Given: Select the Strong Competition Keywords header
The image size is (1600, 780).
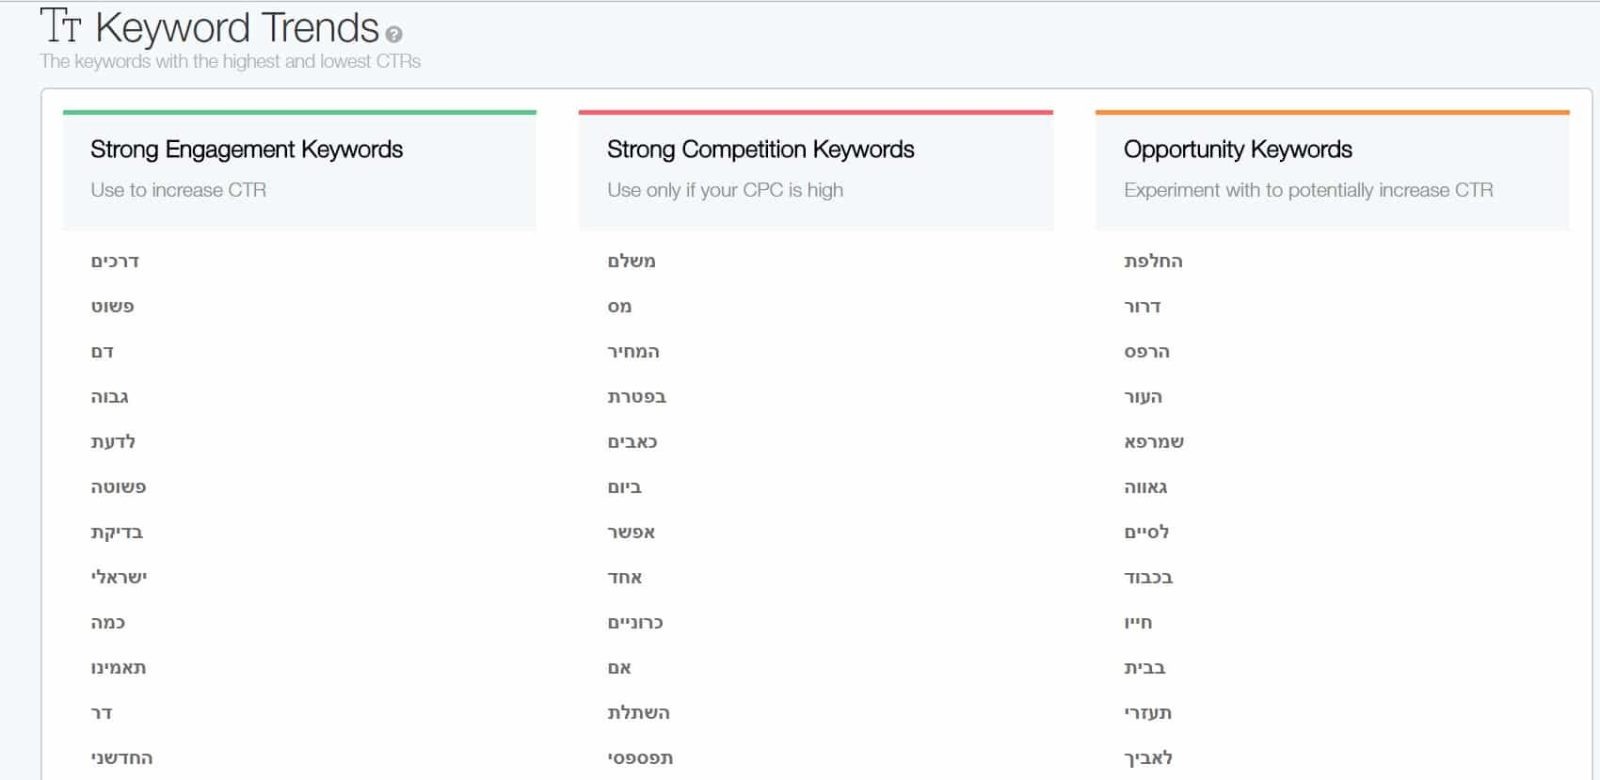Looking at the screenshot, I should (x=760, y=150).
